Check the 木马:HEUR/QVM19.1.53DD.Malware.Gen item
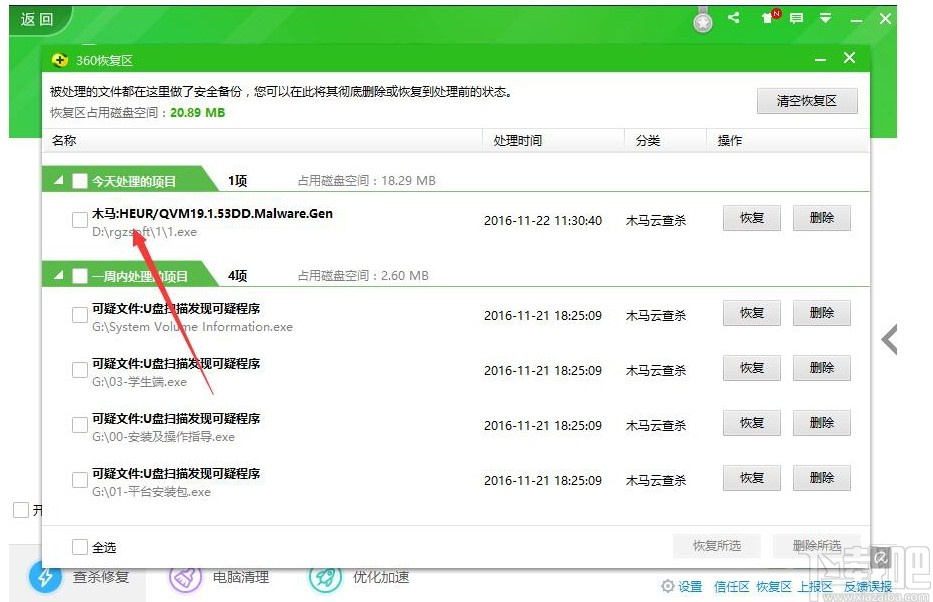 (x=78, y=220)
